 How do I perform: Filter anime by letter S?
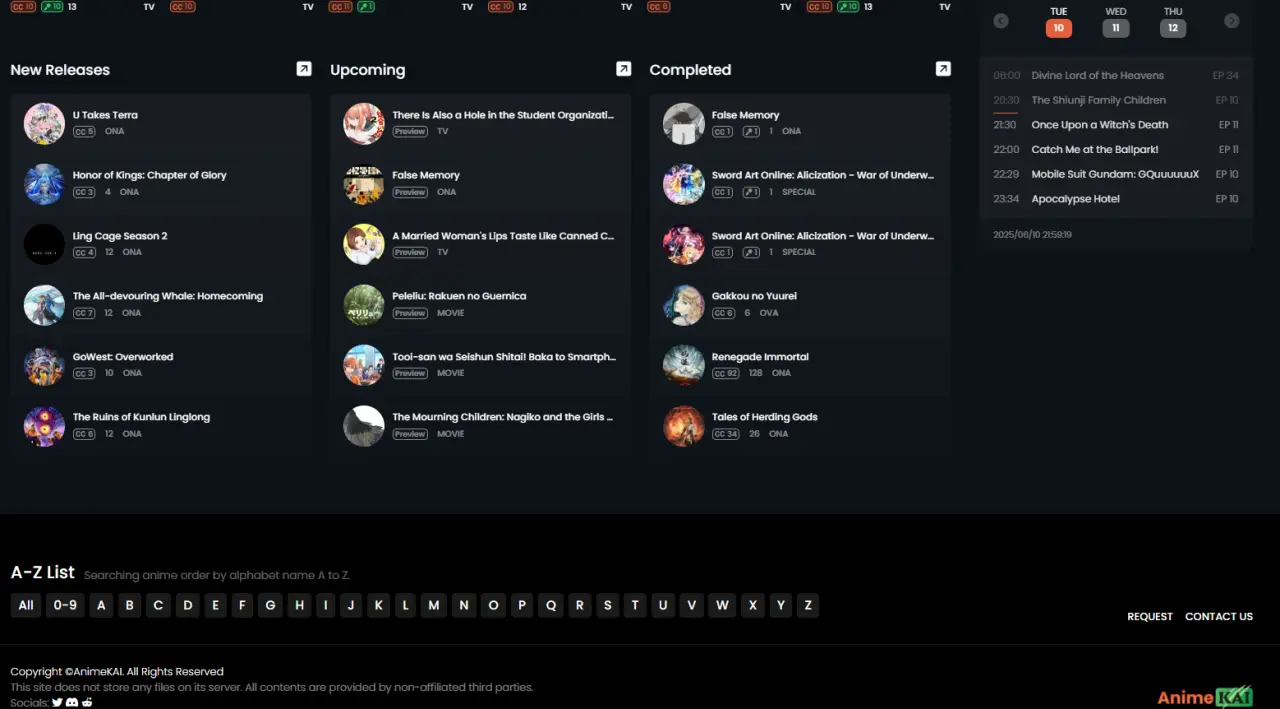607,605
